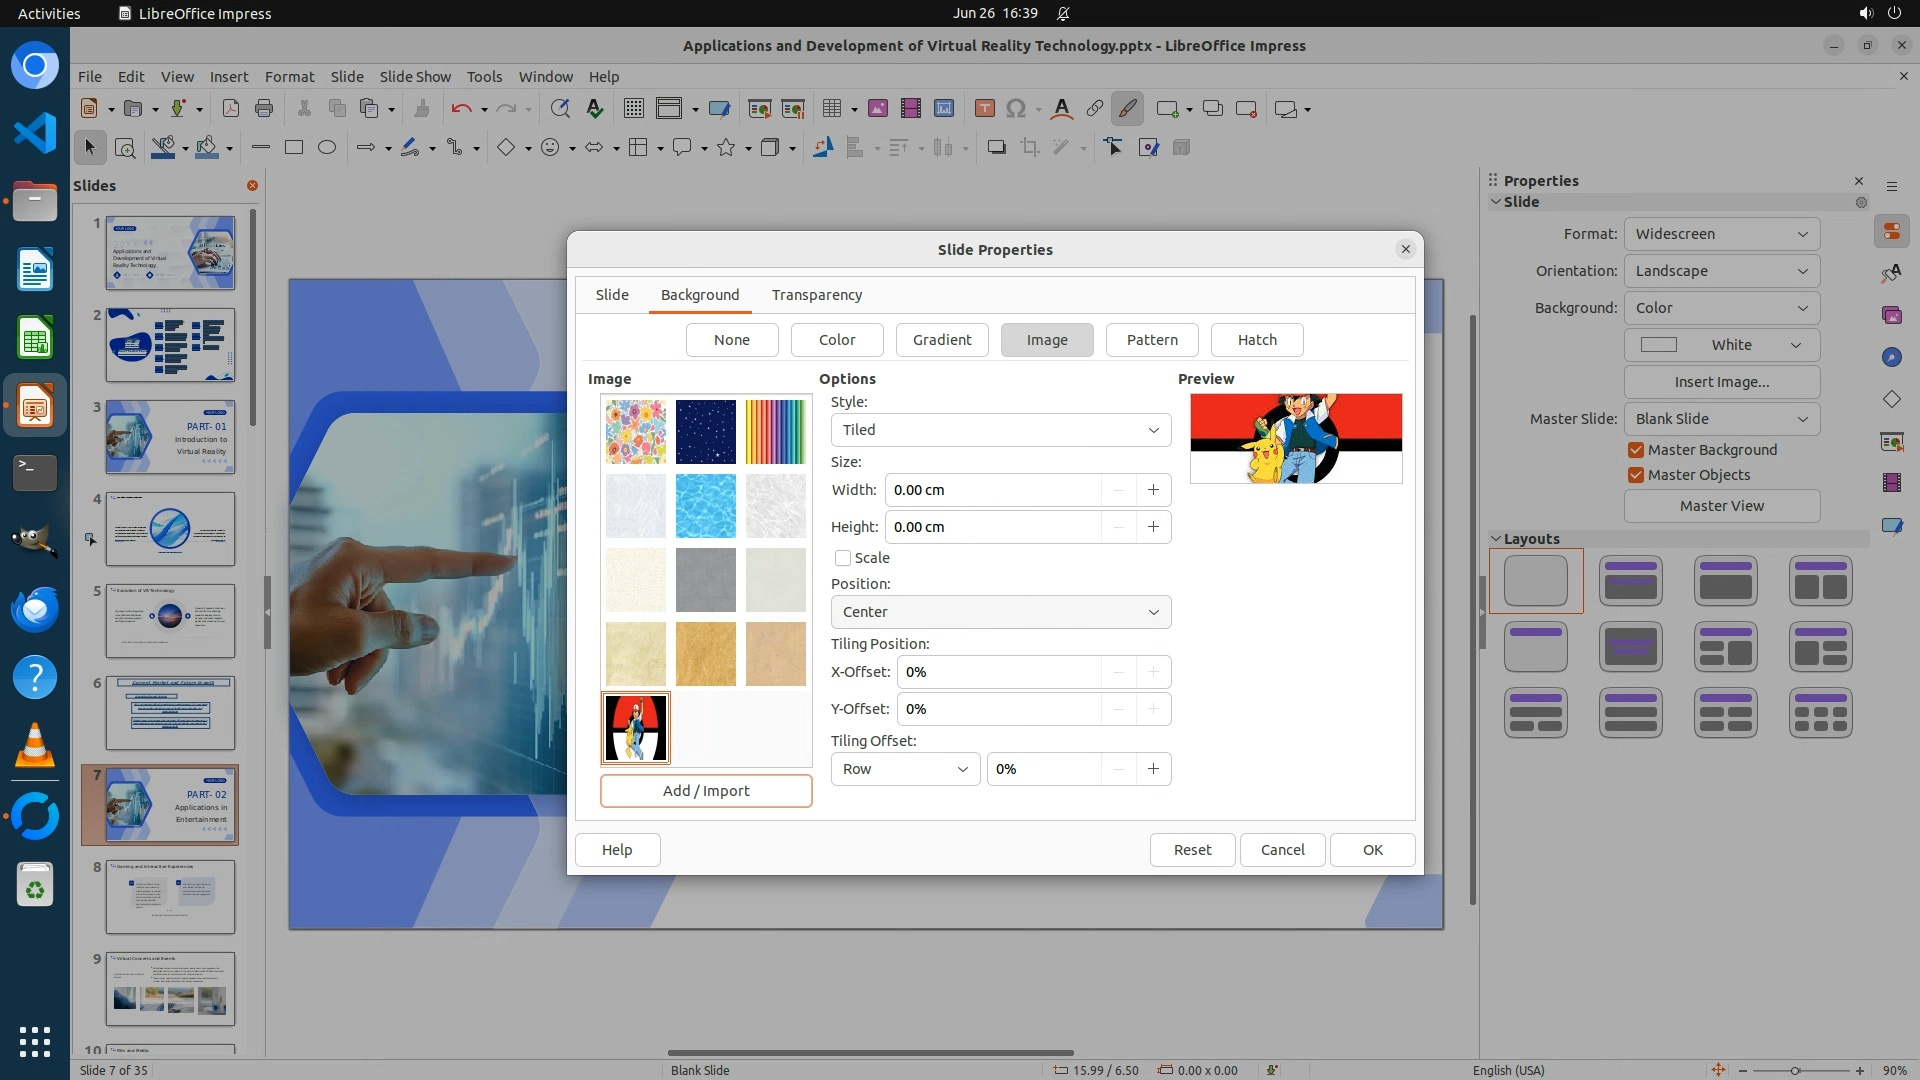
Task: Select the blue water texture swatch
Action: click(x=705, y=506)
